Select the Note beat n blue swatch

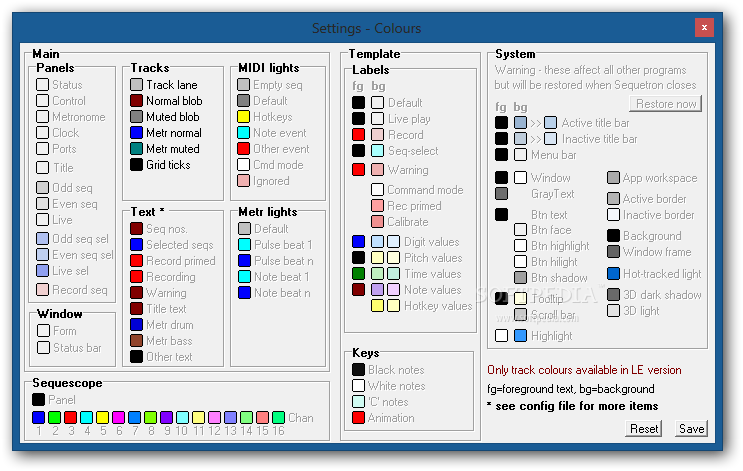[245, 293]
